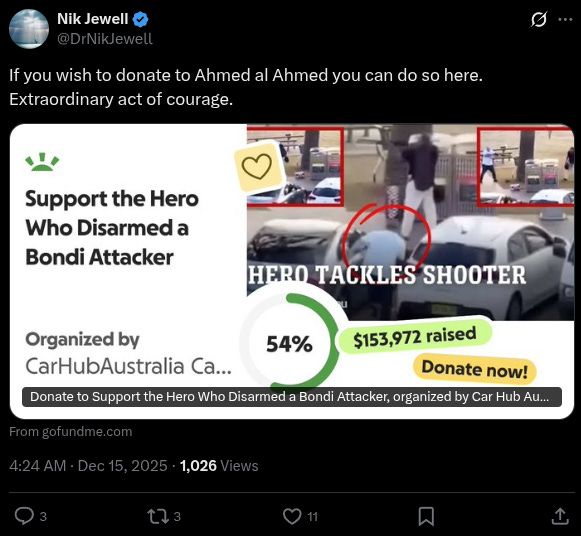Click the Grok explain icon

538,19
